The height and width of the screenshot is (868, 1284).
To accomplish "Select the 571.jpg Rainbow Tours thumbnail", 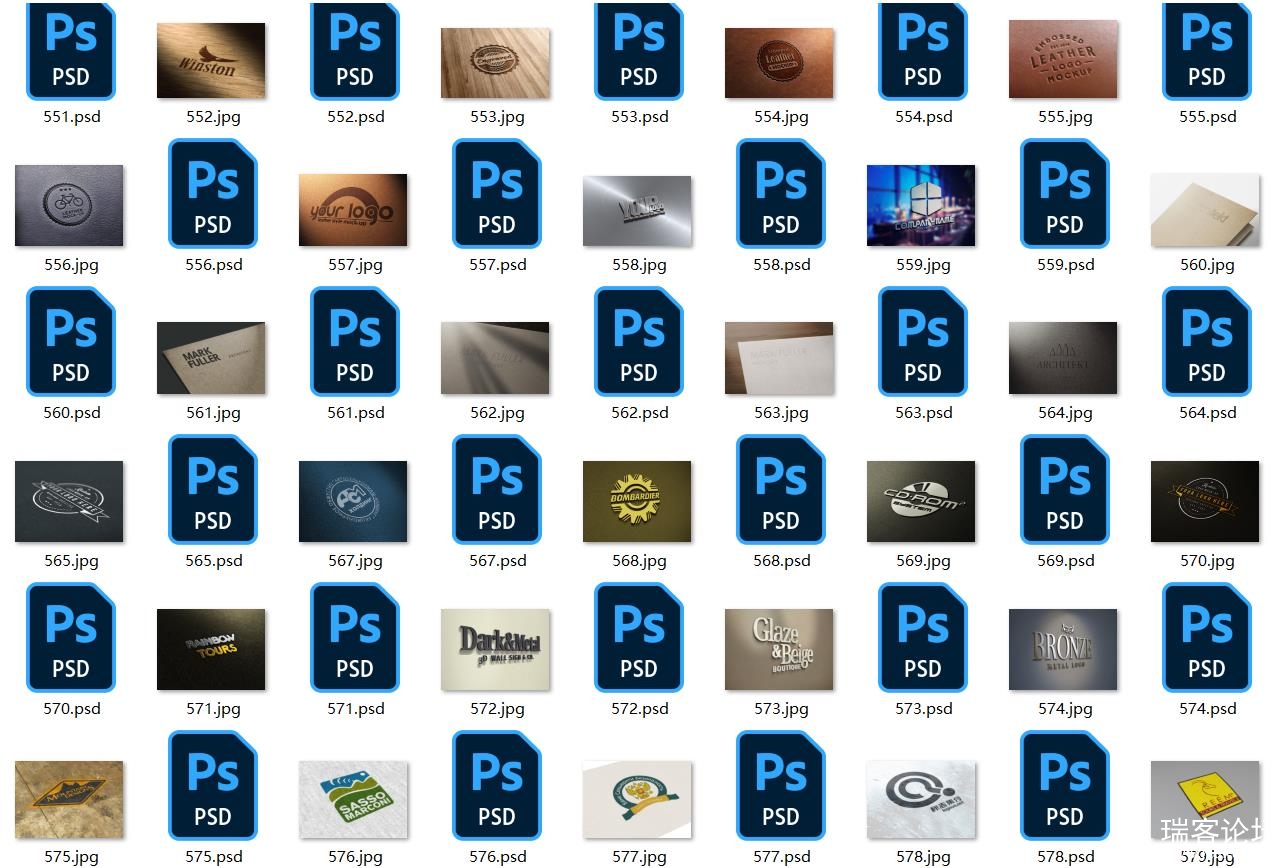I will [x=211, y=649].
